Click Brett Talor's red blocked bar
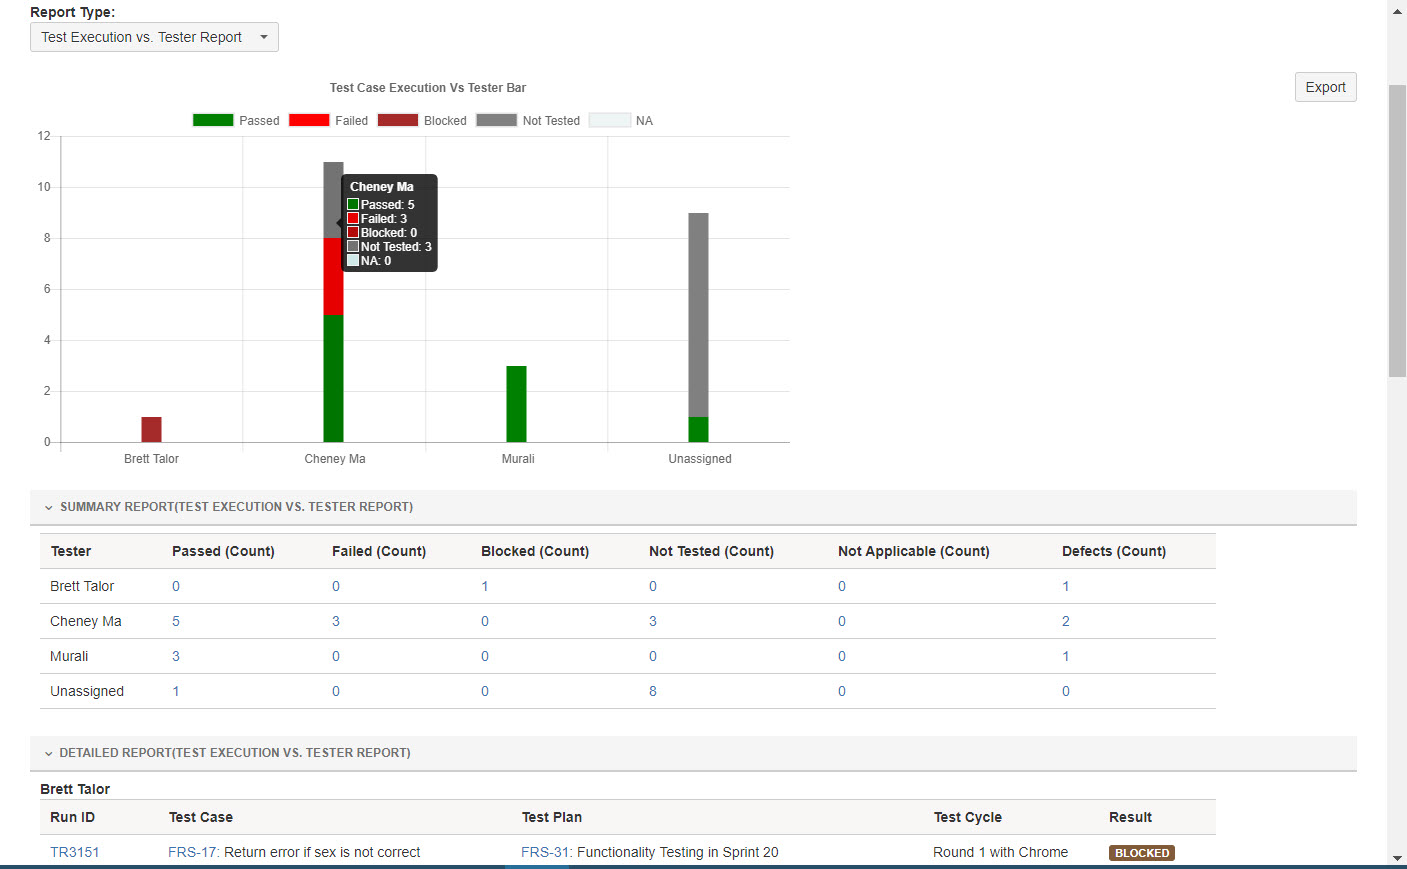Viewport: 1407px width, 869px height. pos(151,430)
